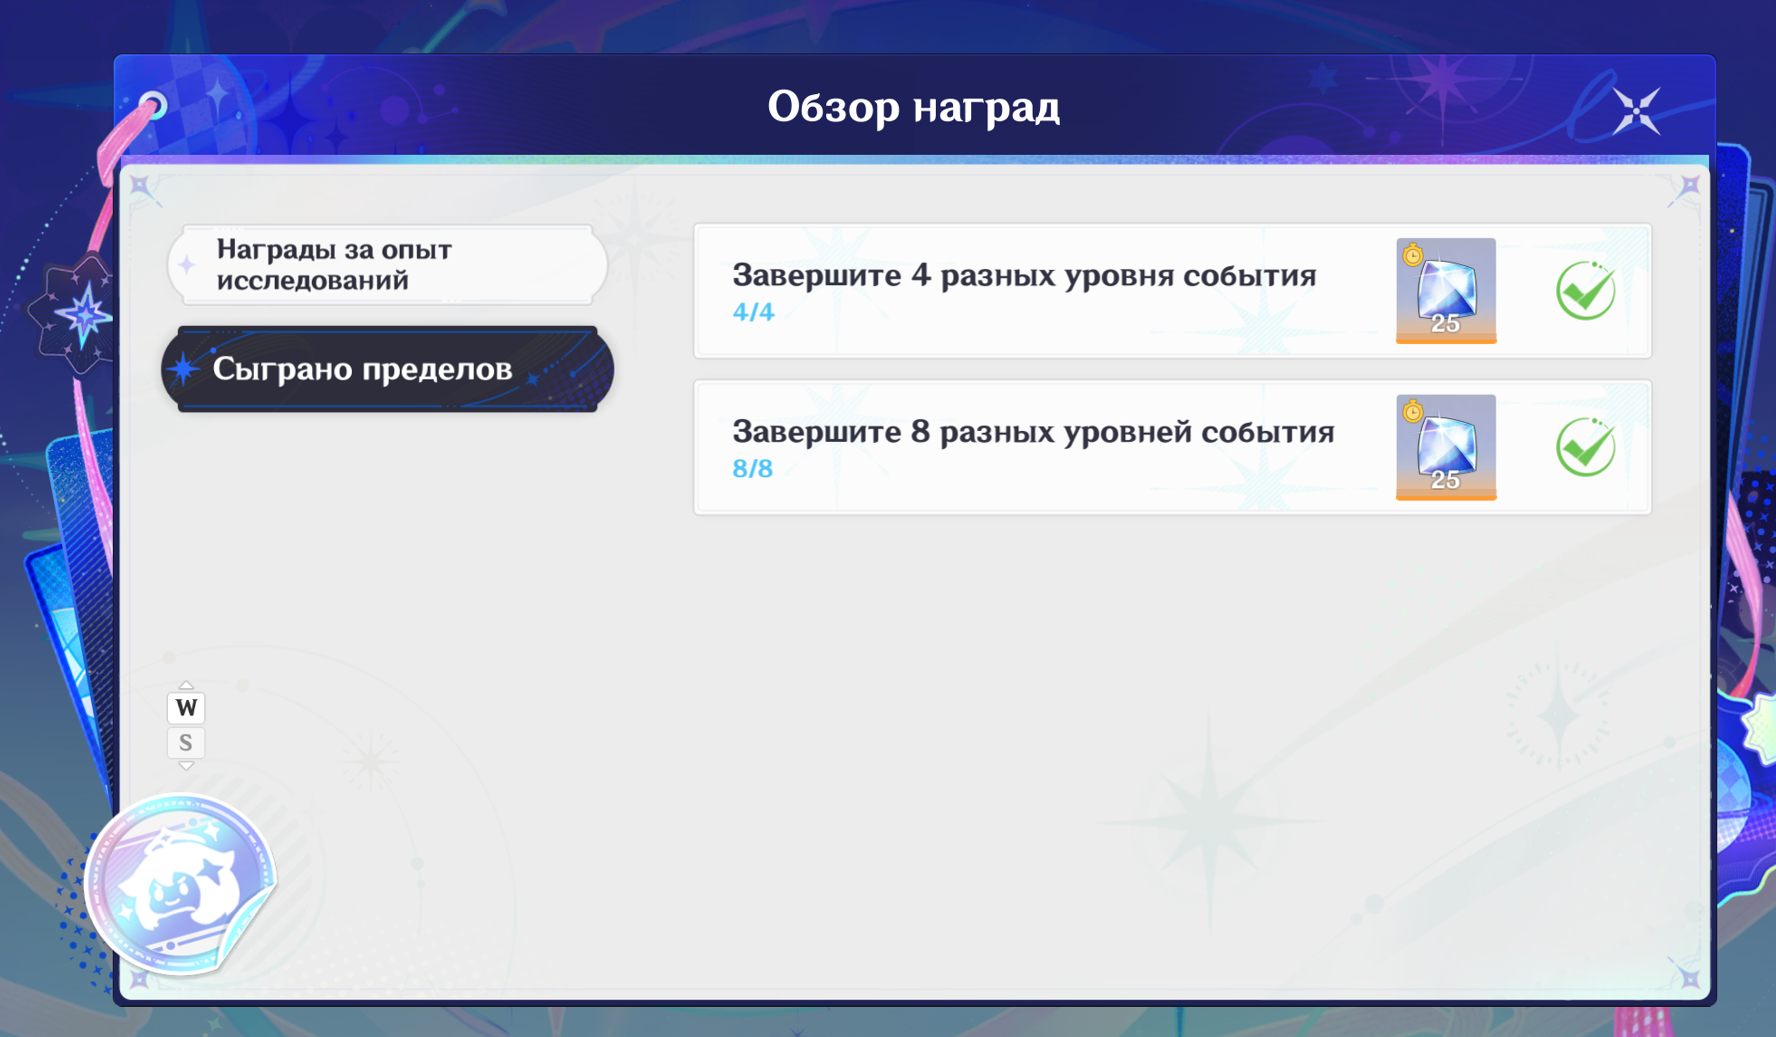Click the W key up navigation hint
This screenshot has width=1776, height=1037.
click(x=186, y=707)
